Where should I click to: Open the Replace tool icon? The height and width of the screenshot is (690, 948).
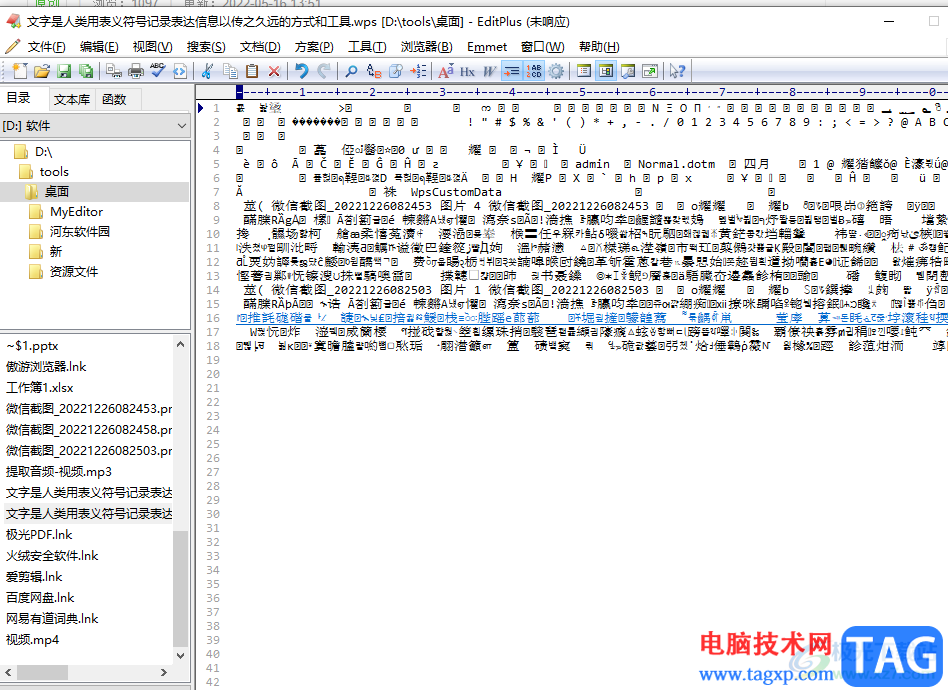tap(374, 71)
